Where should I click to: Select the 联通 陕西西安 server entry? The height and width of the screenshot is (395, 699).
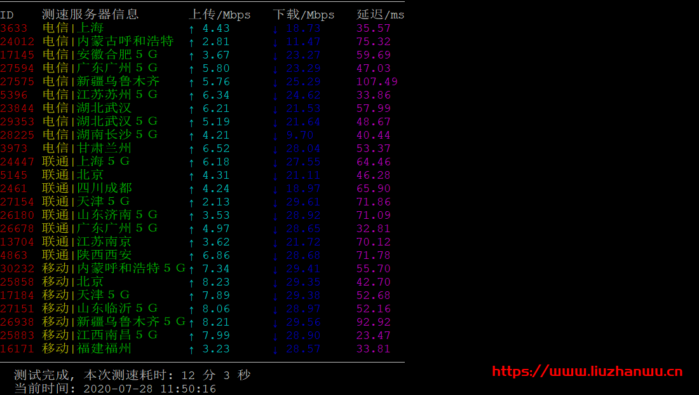(x=86, y=255)
